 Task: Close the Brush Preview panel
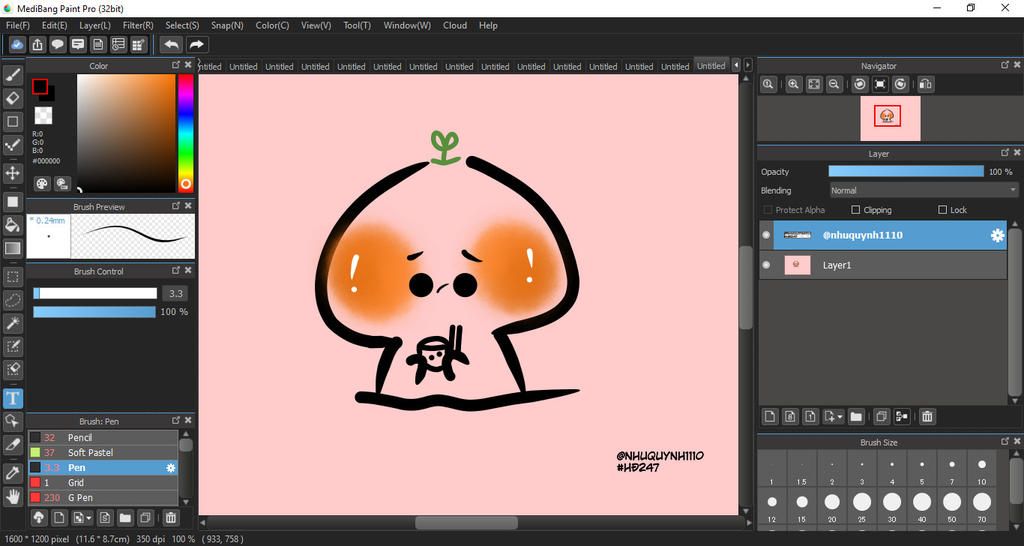point(188,206)
